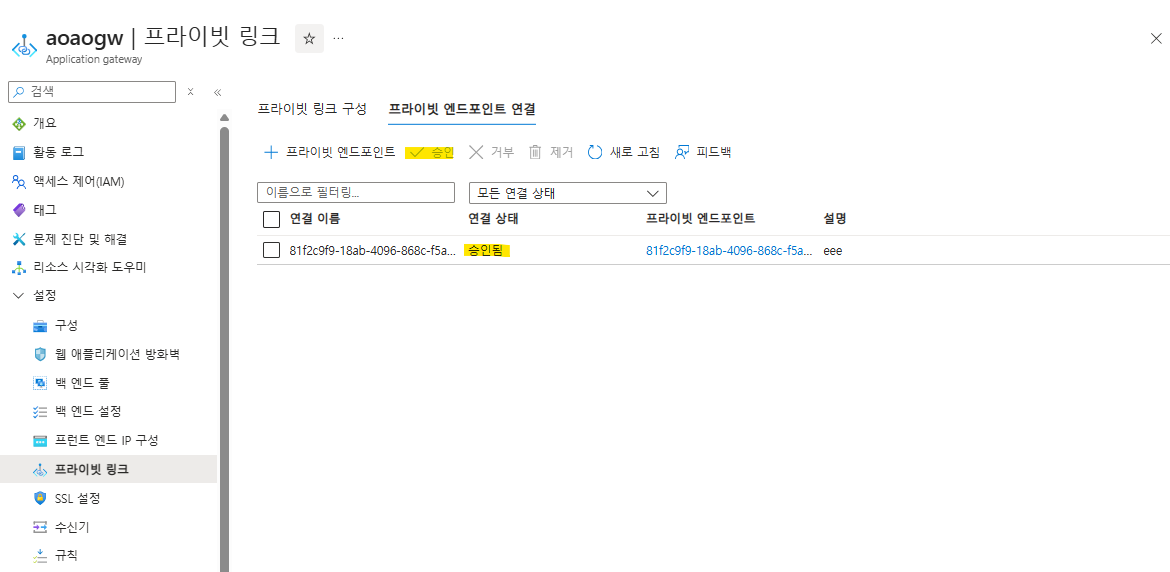Screen dimensions: 1170x572
Task: Open the ellipsis more options menu in header
Action: click(338, 38)
